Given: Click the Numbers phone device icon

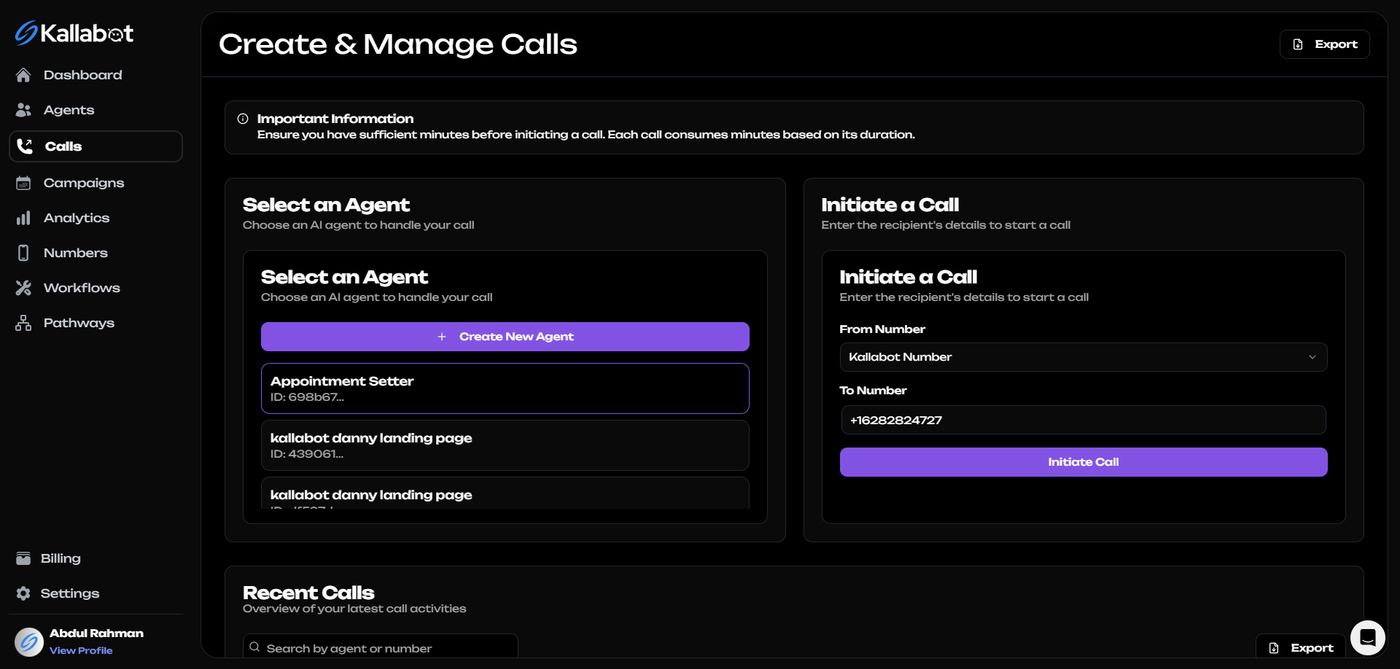Looking at the screenshot, I should click(23, 253).
